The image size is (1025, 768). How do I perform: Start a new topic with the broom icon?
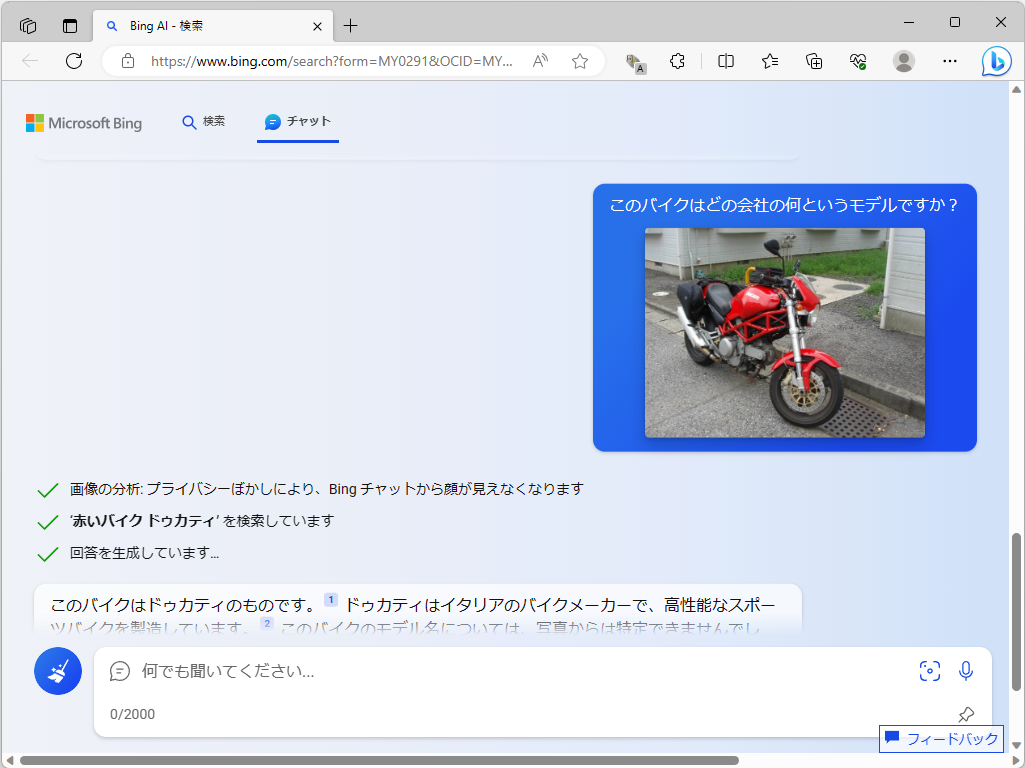point(57,671)
